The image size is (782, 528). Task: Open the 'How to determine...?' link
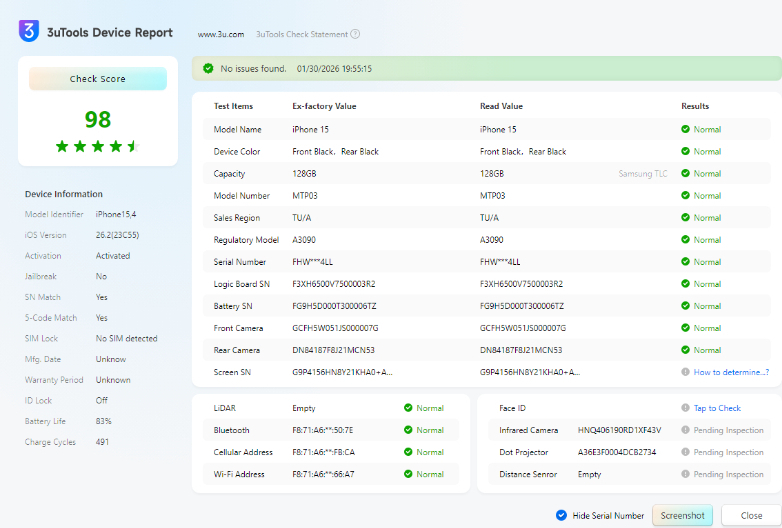[731, 372]
